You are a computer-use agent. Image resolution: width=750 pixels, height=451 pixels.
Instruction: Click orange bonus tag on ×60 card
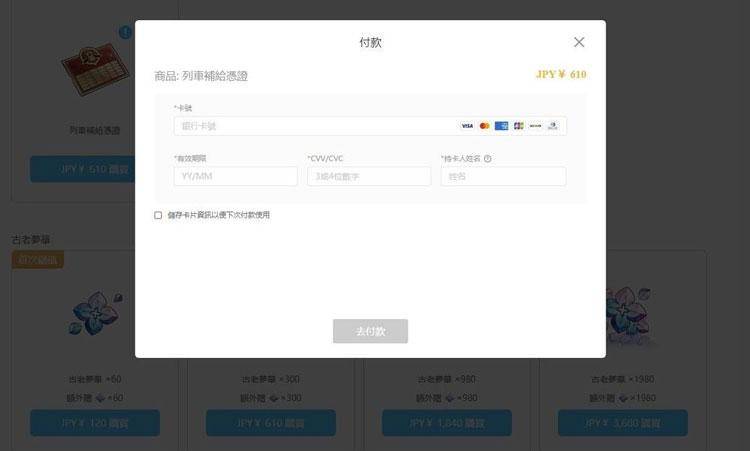pos(38,260)
